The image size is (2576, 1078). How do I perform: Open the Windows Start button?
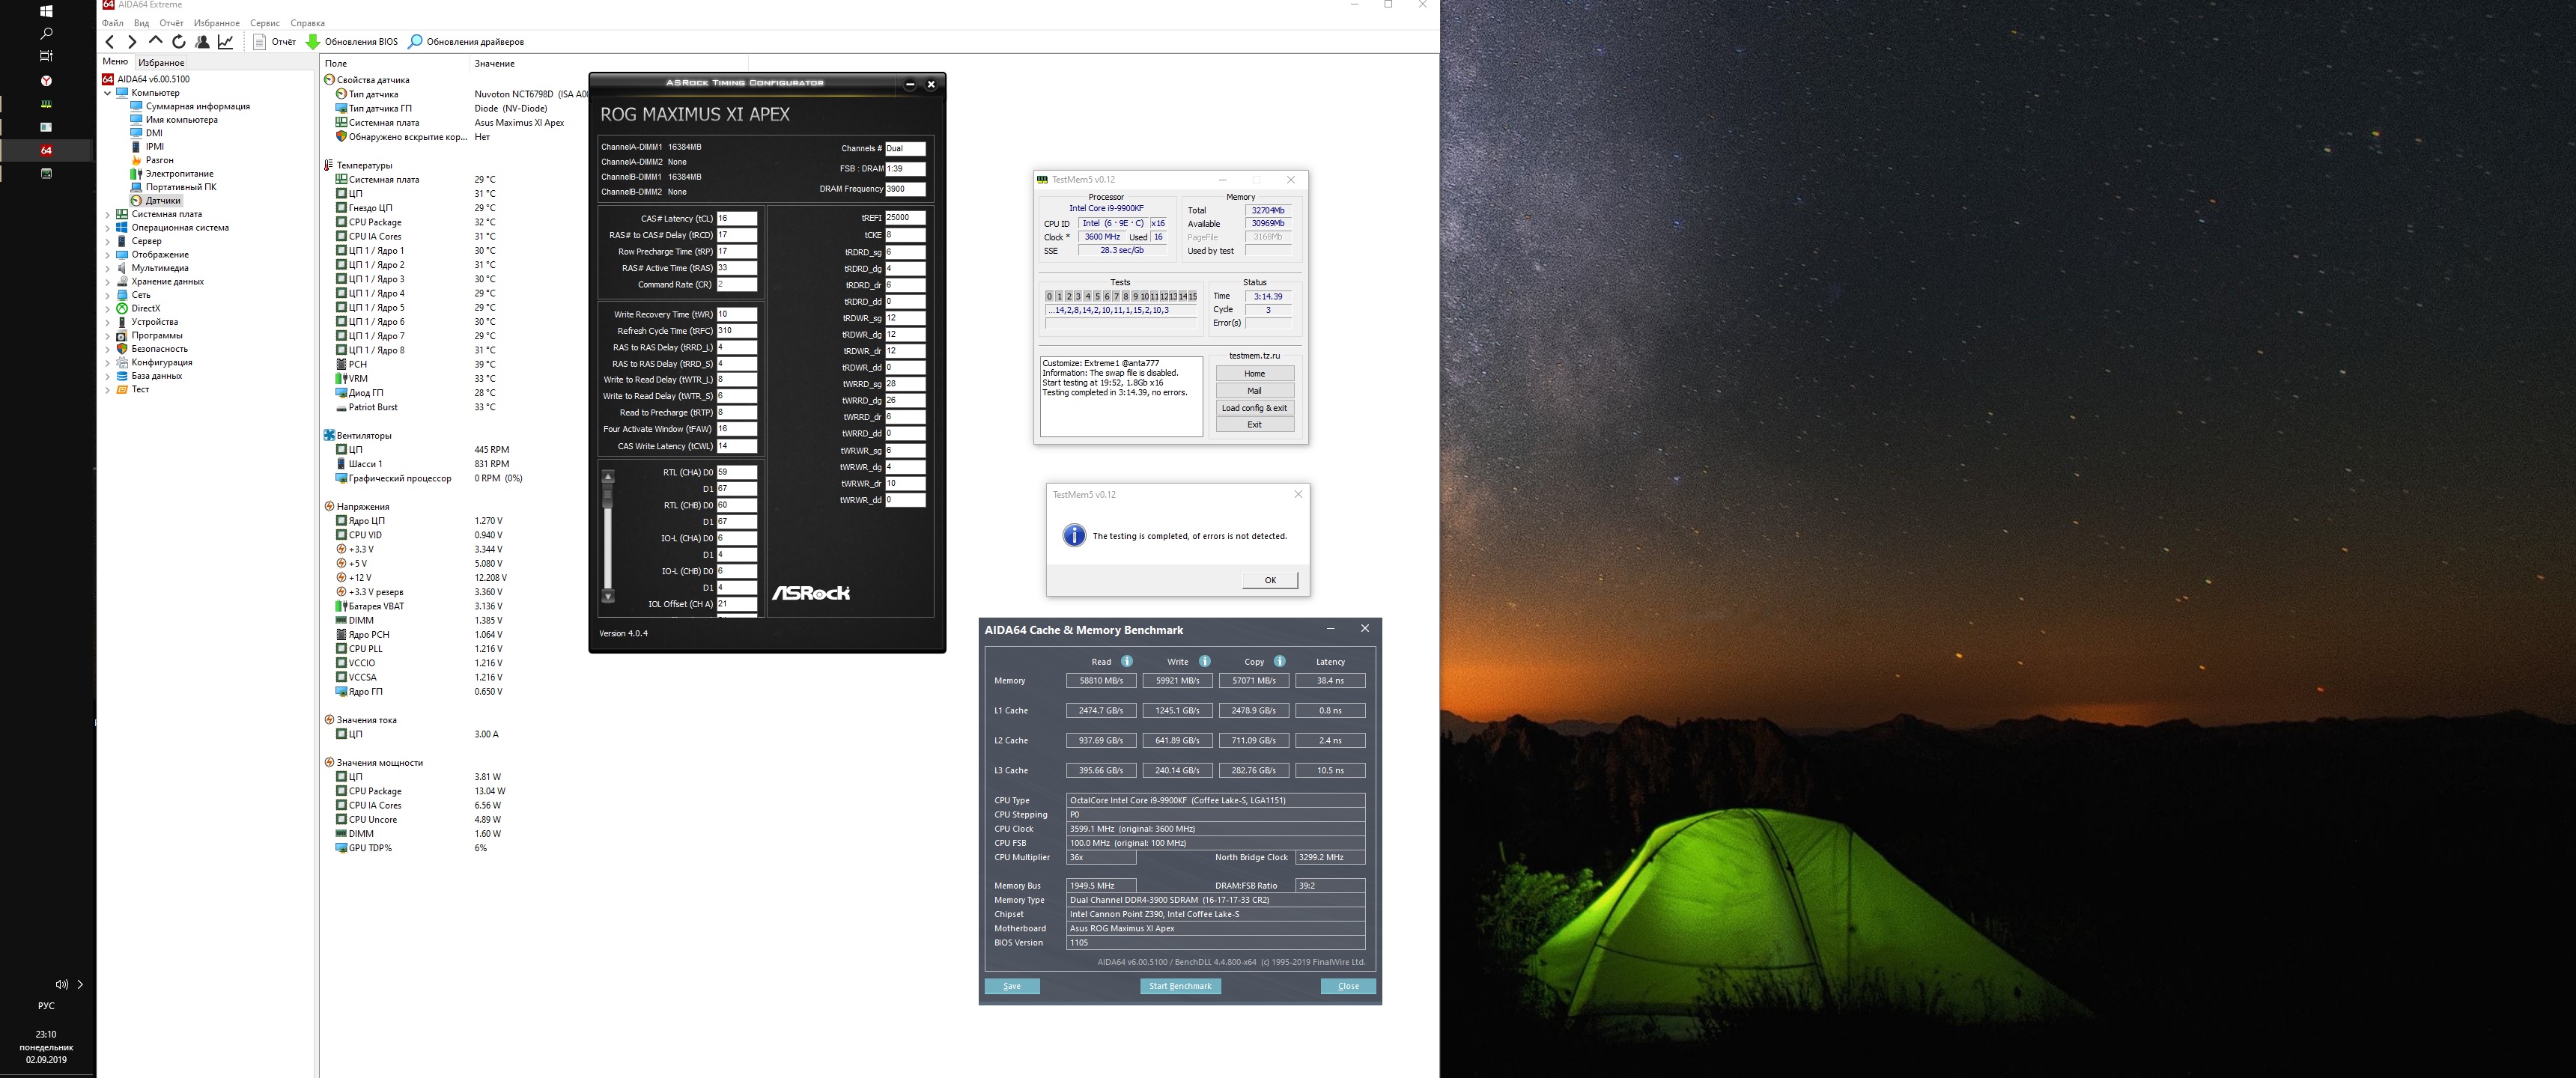[46, 11]
